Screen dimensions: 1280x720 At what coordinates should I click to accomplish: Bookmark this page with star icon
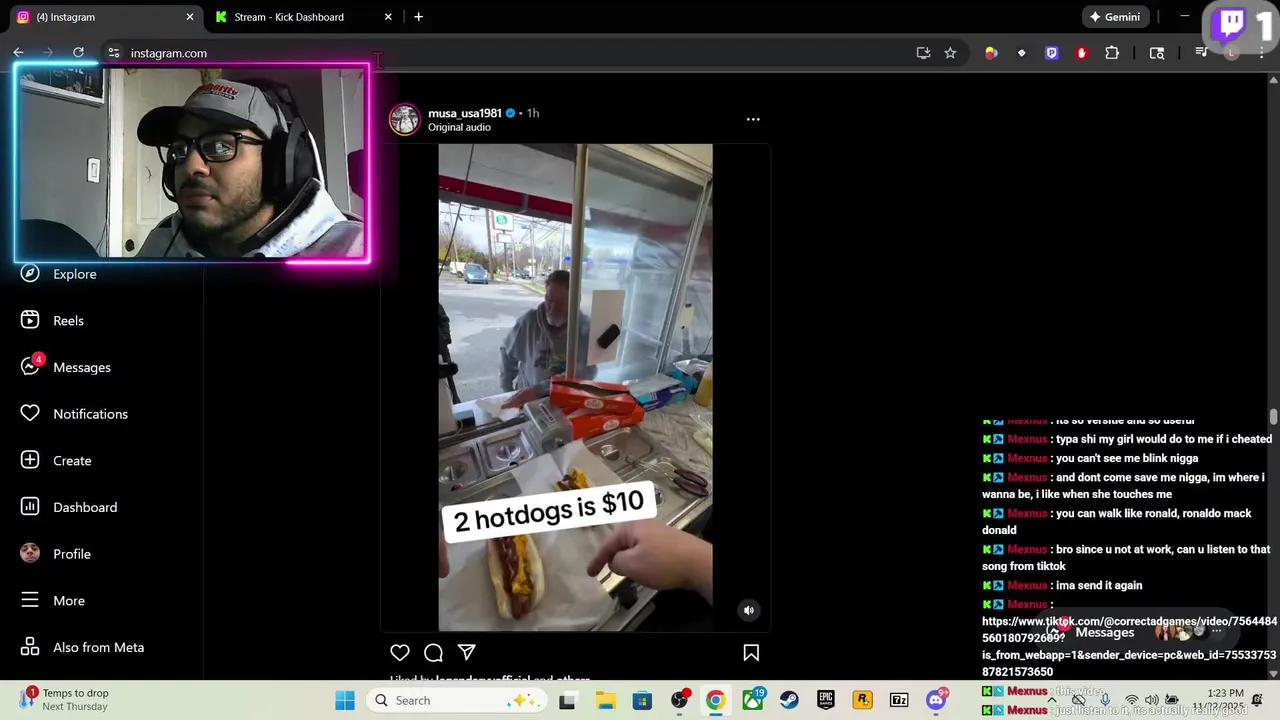(950, 53)
